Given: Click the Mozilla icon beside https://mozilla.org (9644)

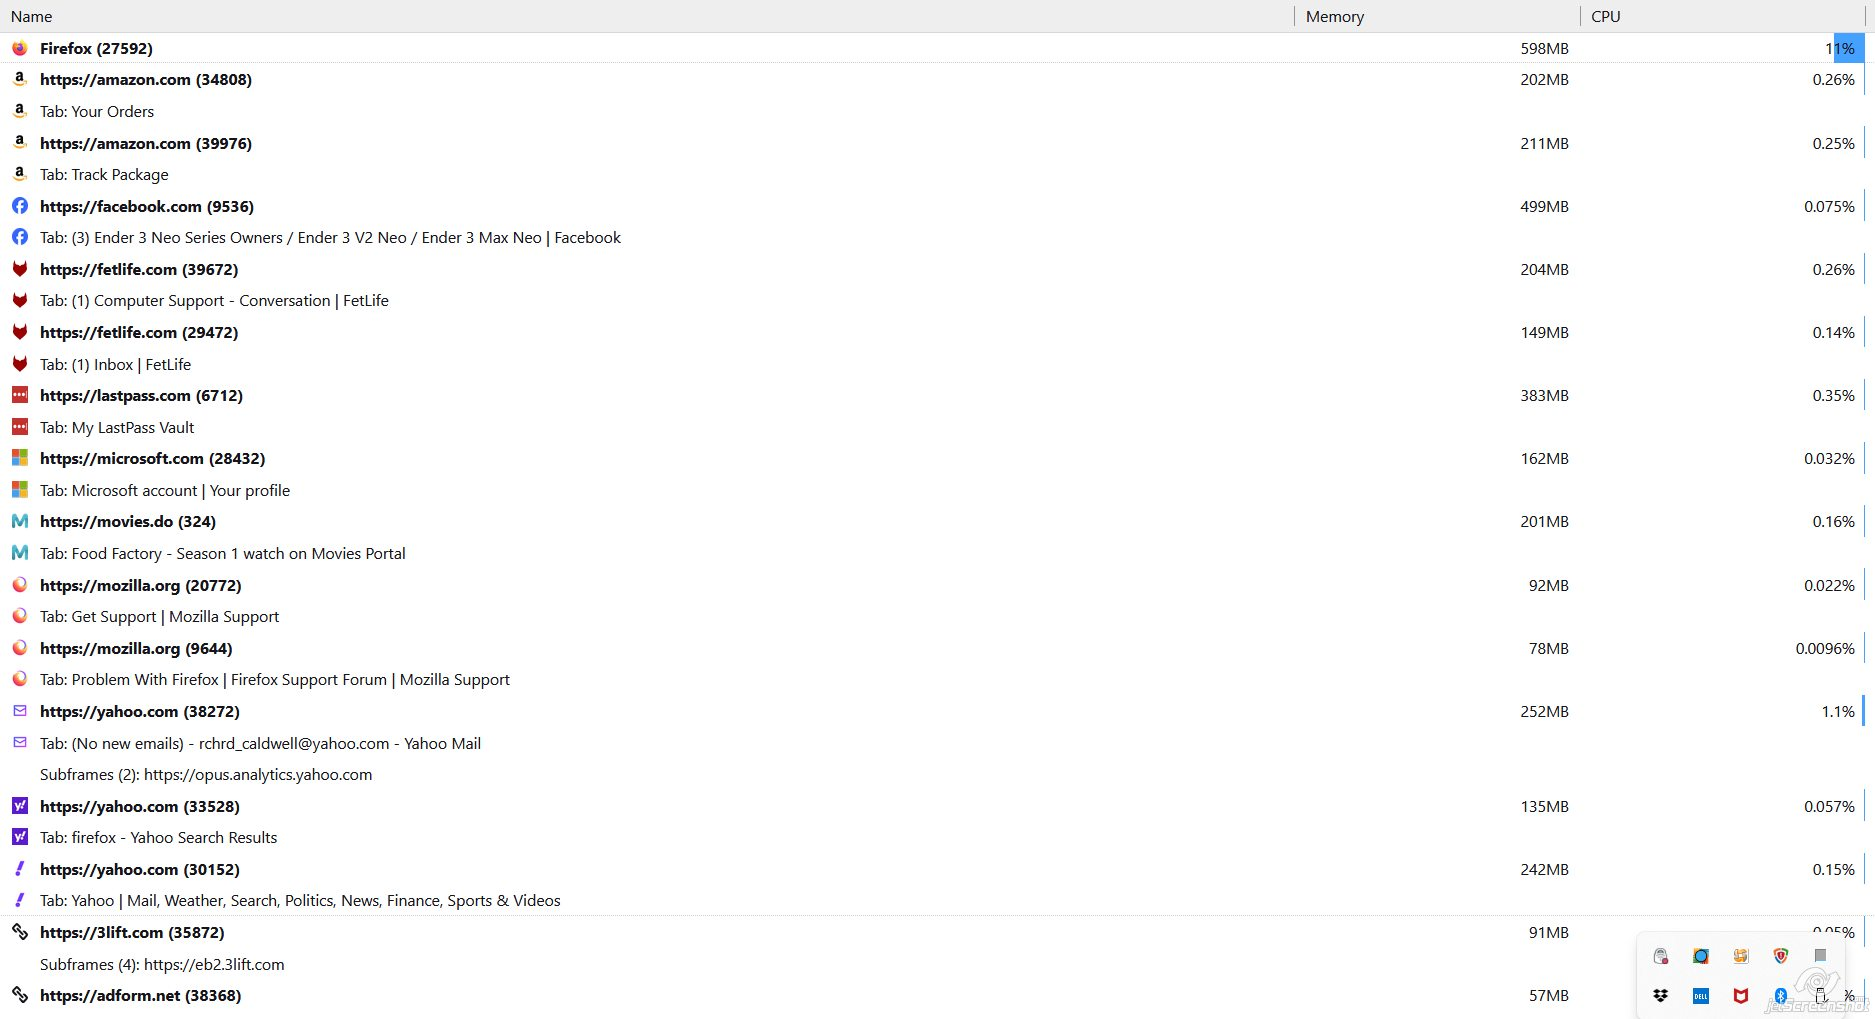Looking at the screenshot, I should point(19,648).
